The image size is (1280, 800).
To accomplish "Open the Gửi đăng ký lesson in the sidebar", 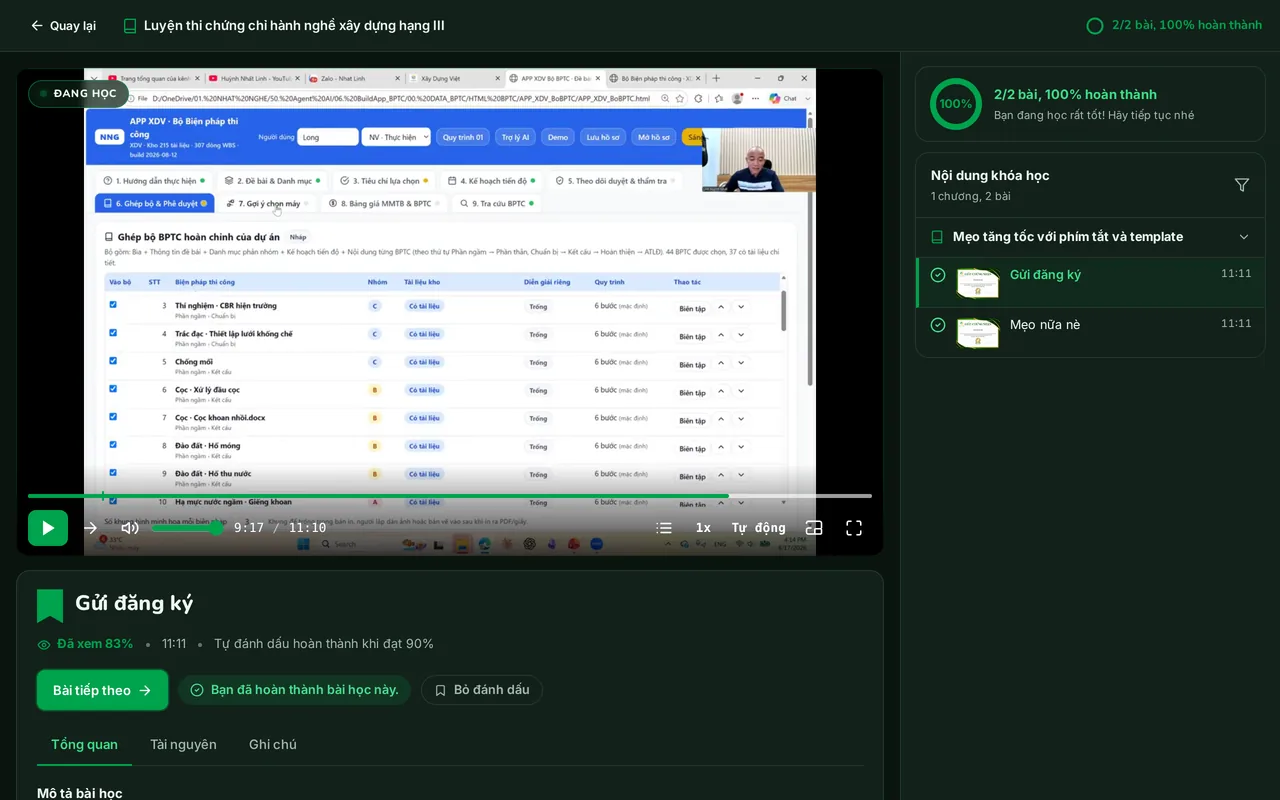I will tap(1090, 283).
